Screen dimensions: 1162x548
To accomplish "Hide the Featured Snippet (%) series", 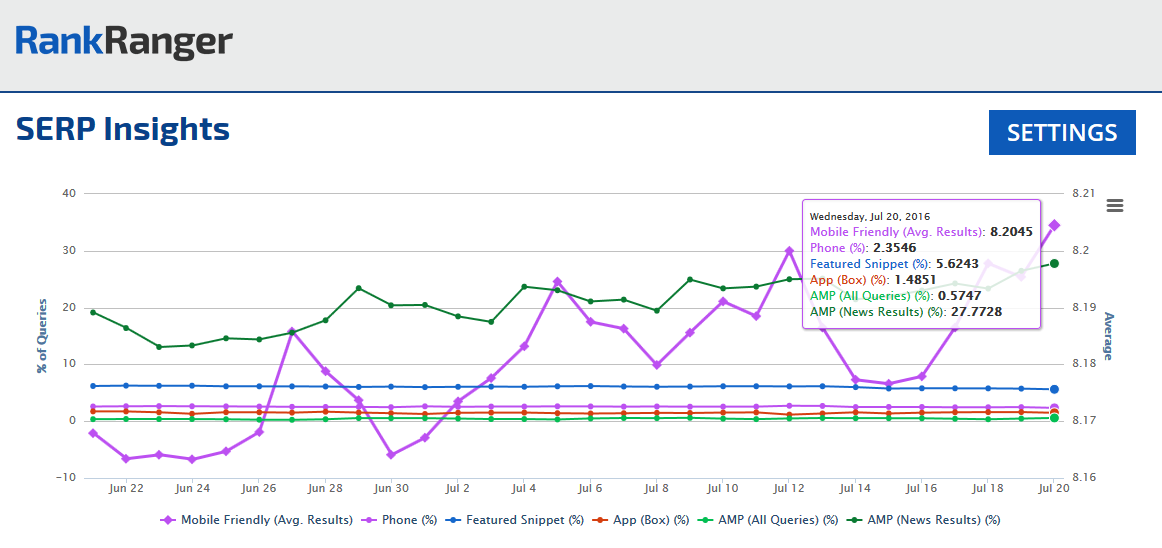I will [515, 520].
